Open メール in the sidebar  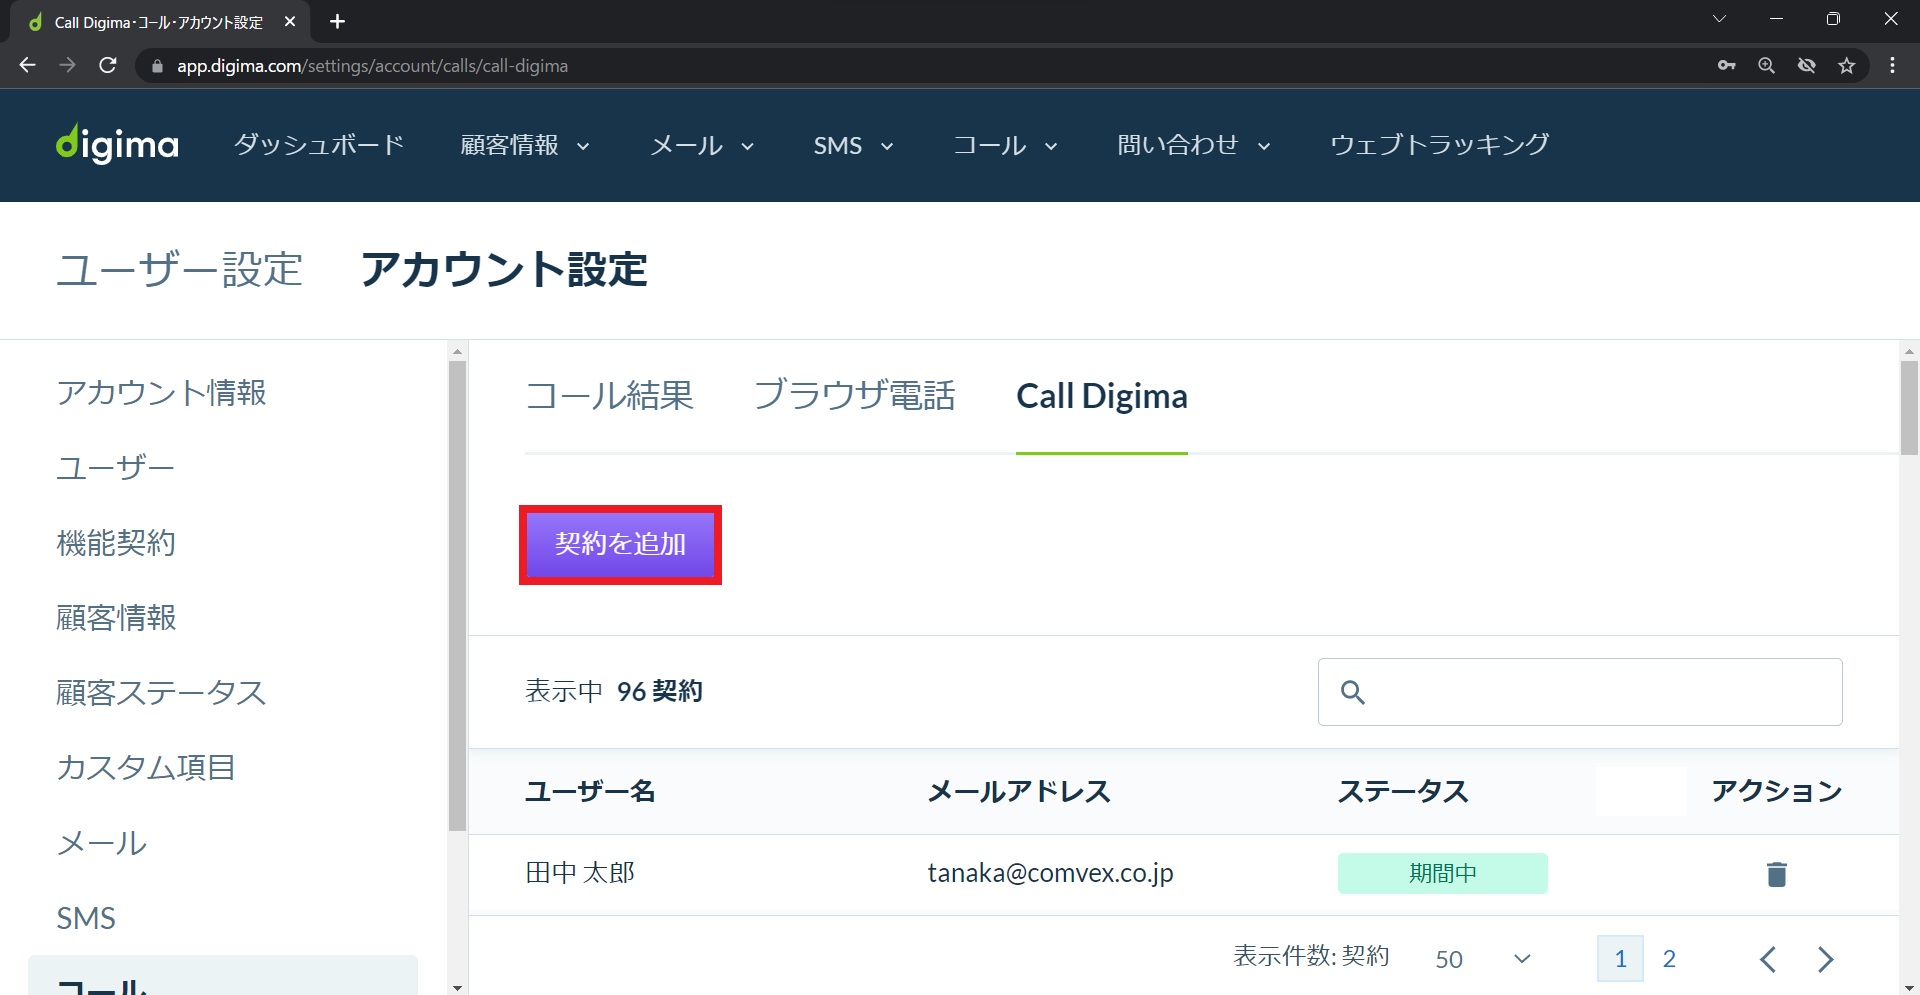(x=102, y=843)
